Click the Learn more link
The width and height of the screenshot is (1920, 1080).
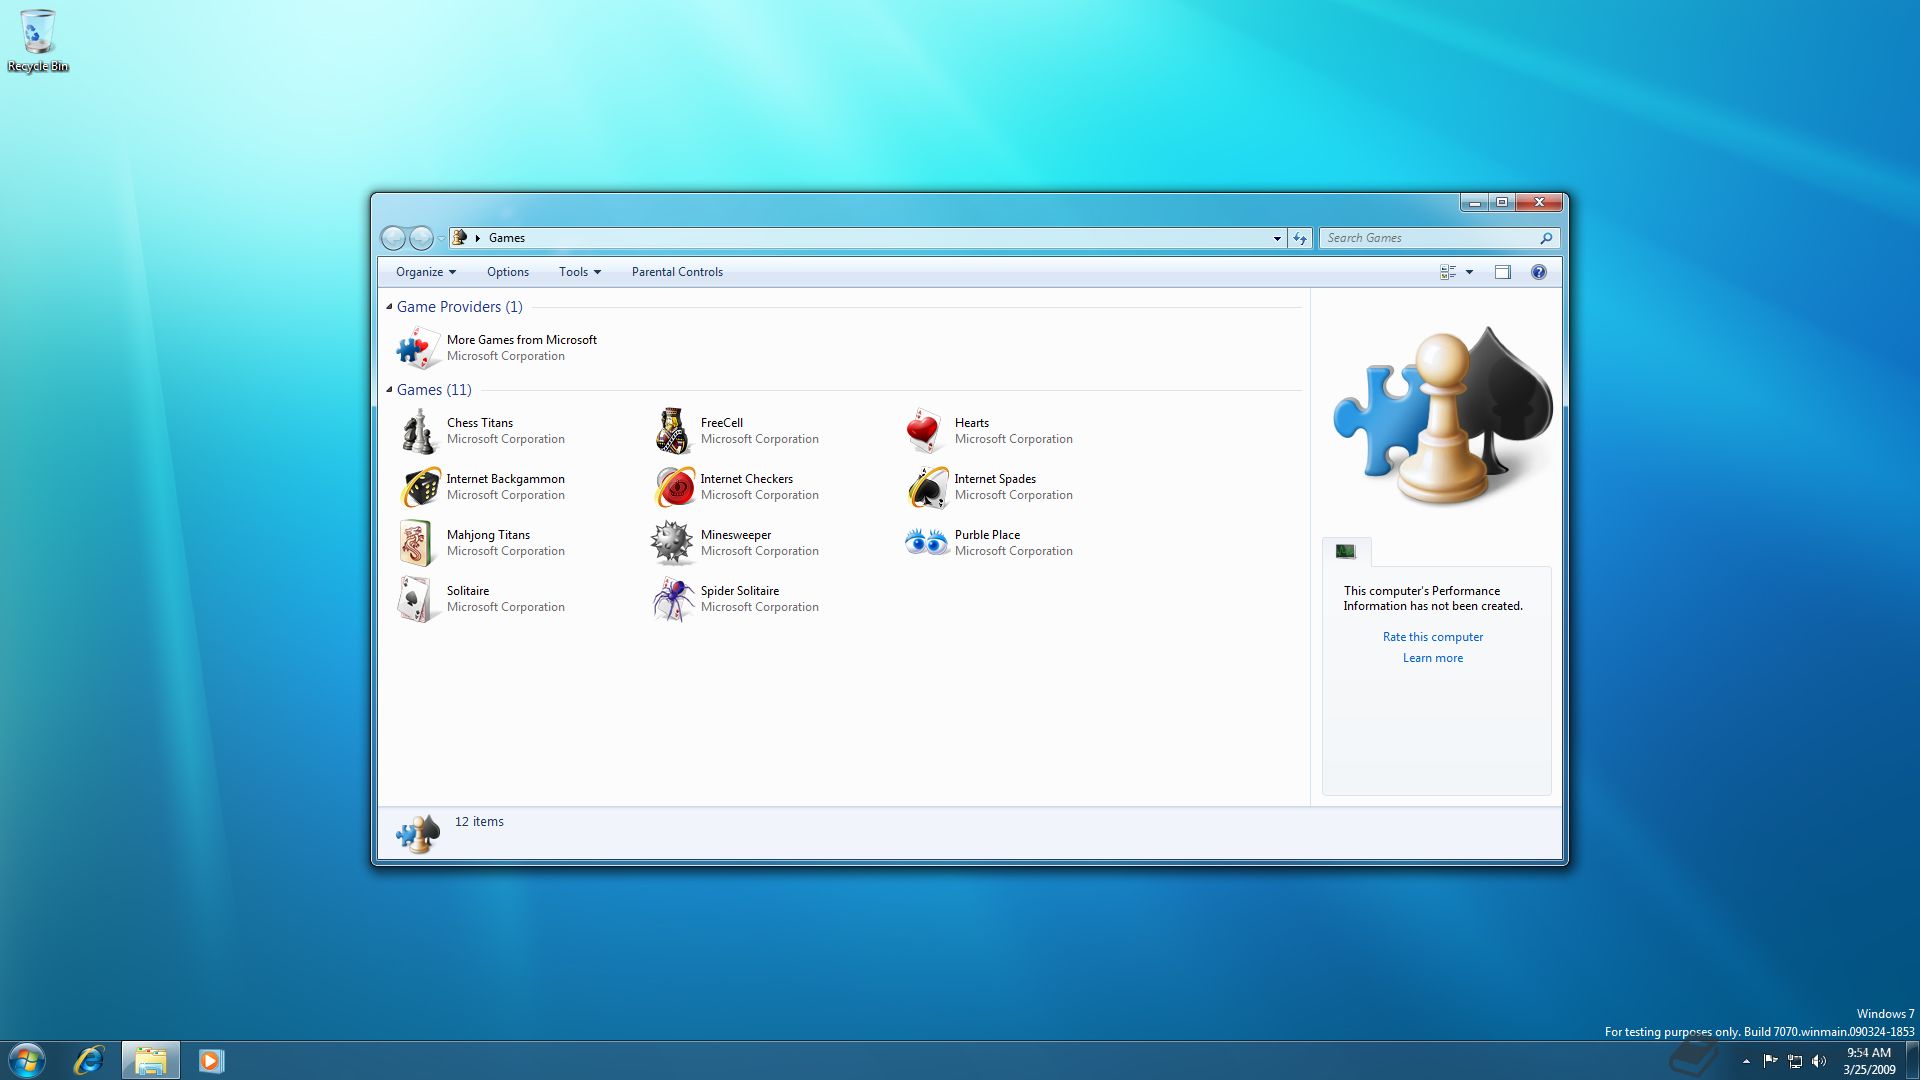tap(1432, 658)
